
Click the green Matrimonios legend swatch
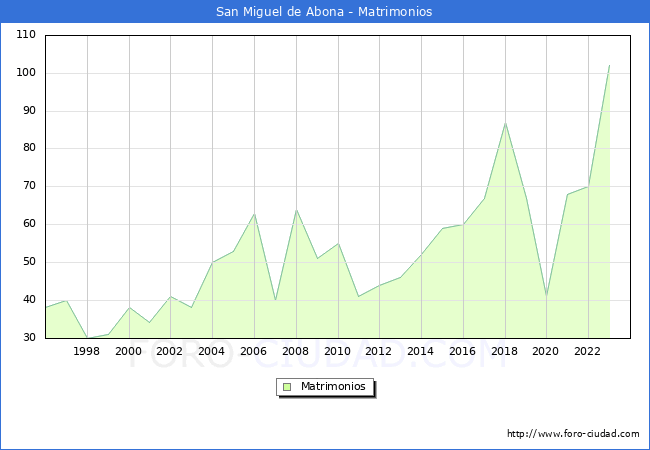[x=287, y=387]
